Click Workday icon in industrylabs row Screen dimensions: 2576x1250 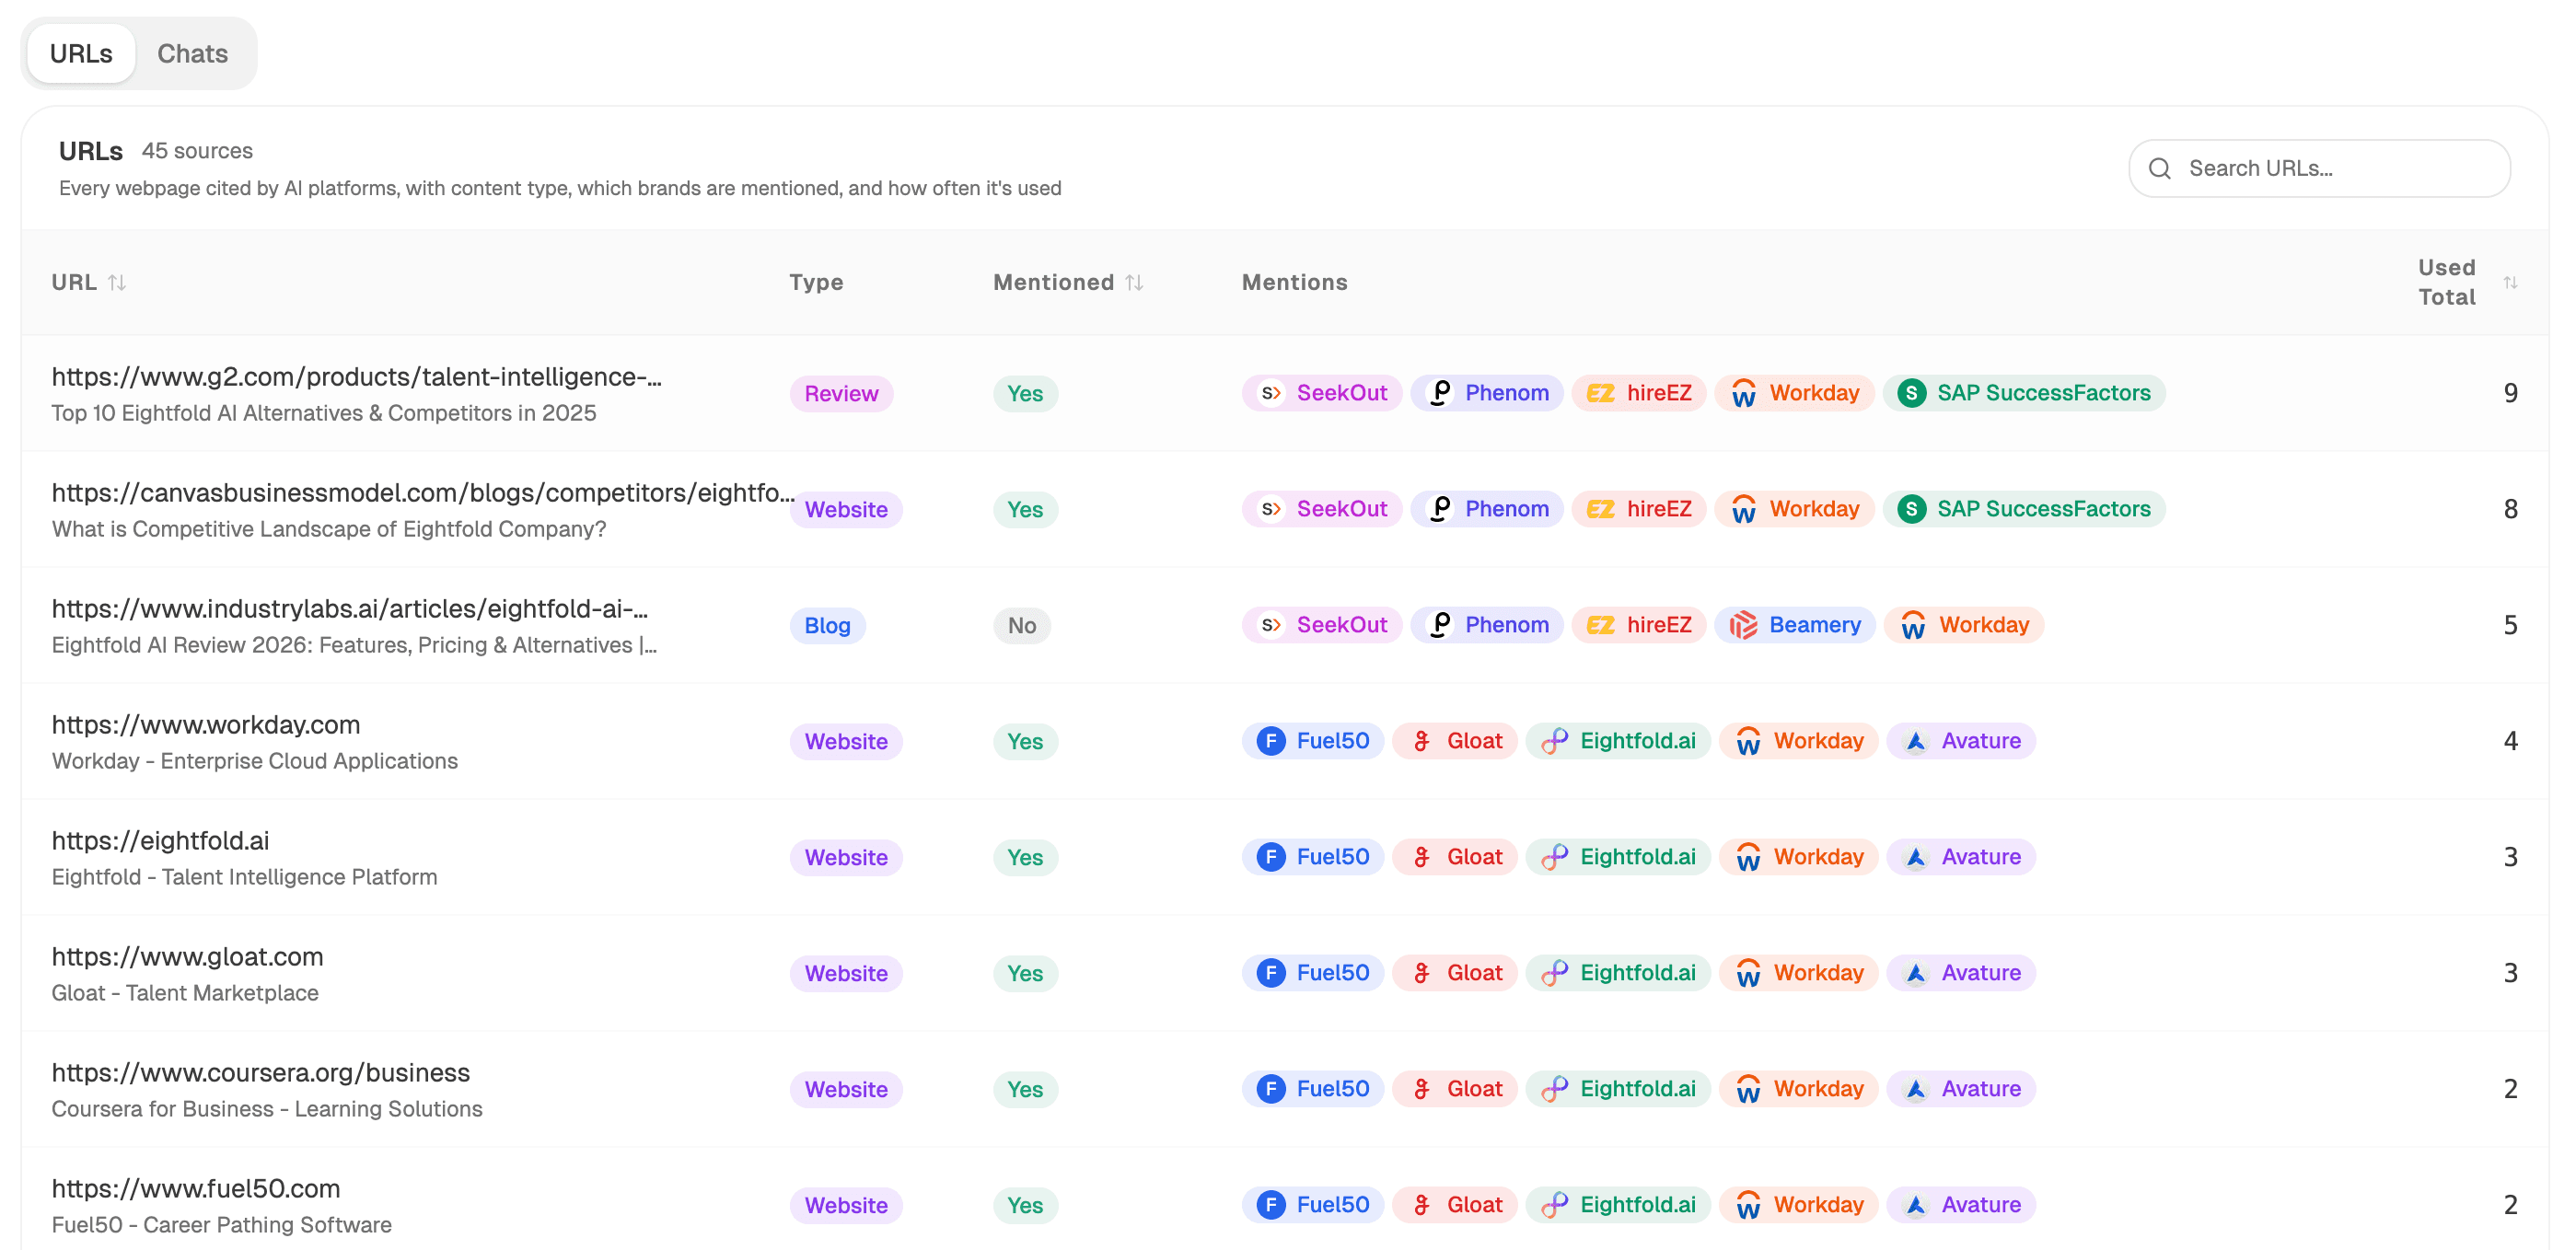click(1913, 625)
